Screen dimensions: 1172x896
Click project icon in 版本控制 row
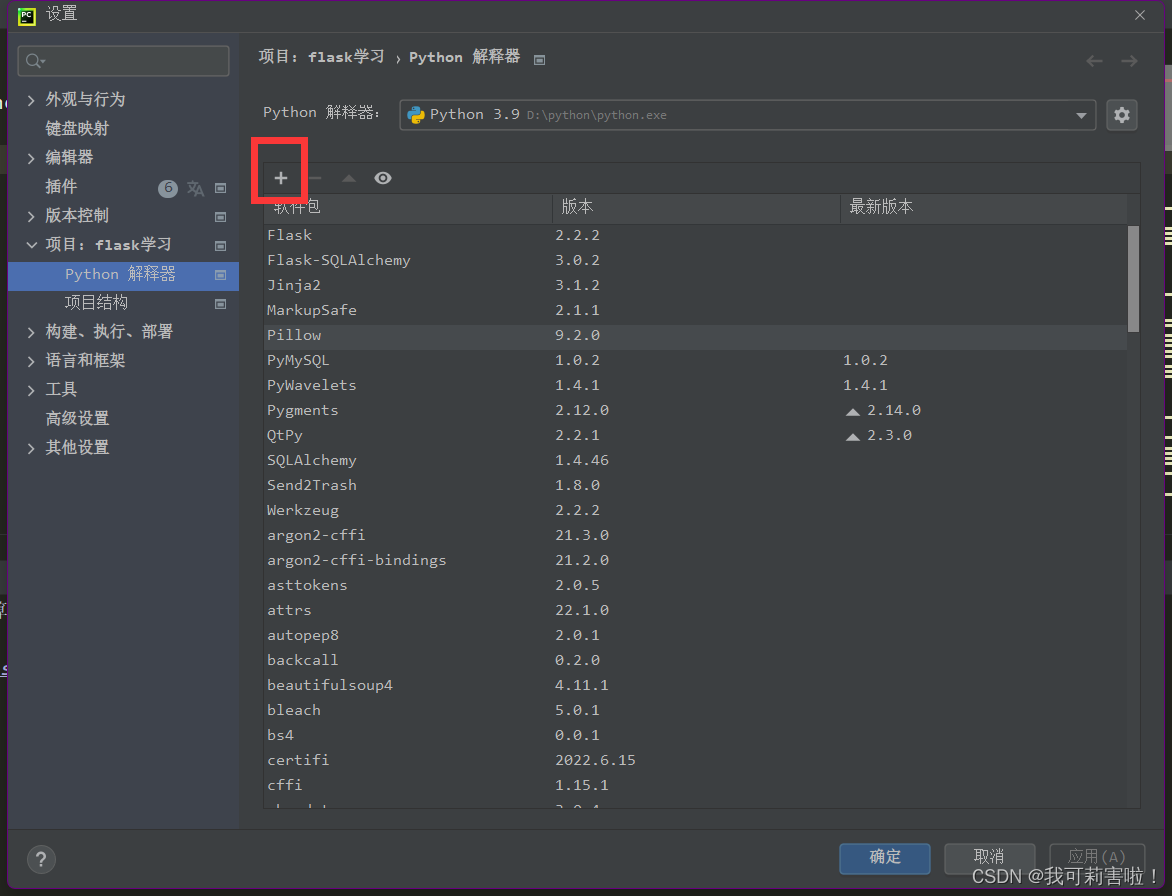pos(220,217)
